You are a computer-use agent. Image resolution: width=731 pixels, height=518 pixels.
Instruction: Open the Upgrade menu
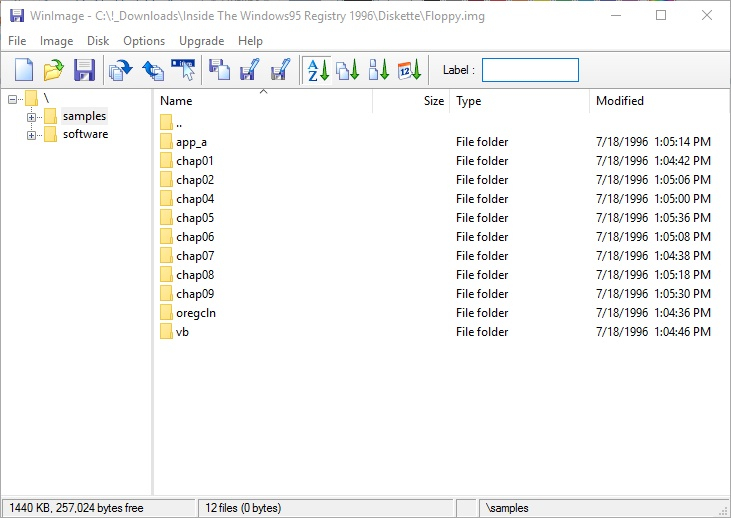click(201, 41)
